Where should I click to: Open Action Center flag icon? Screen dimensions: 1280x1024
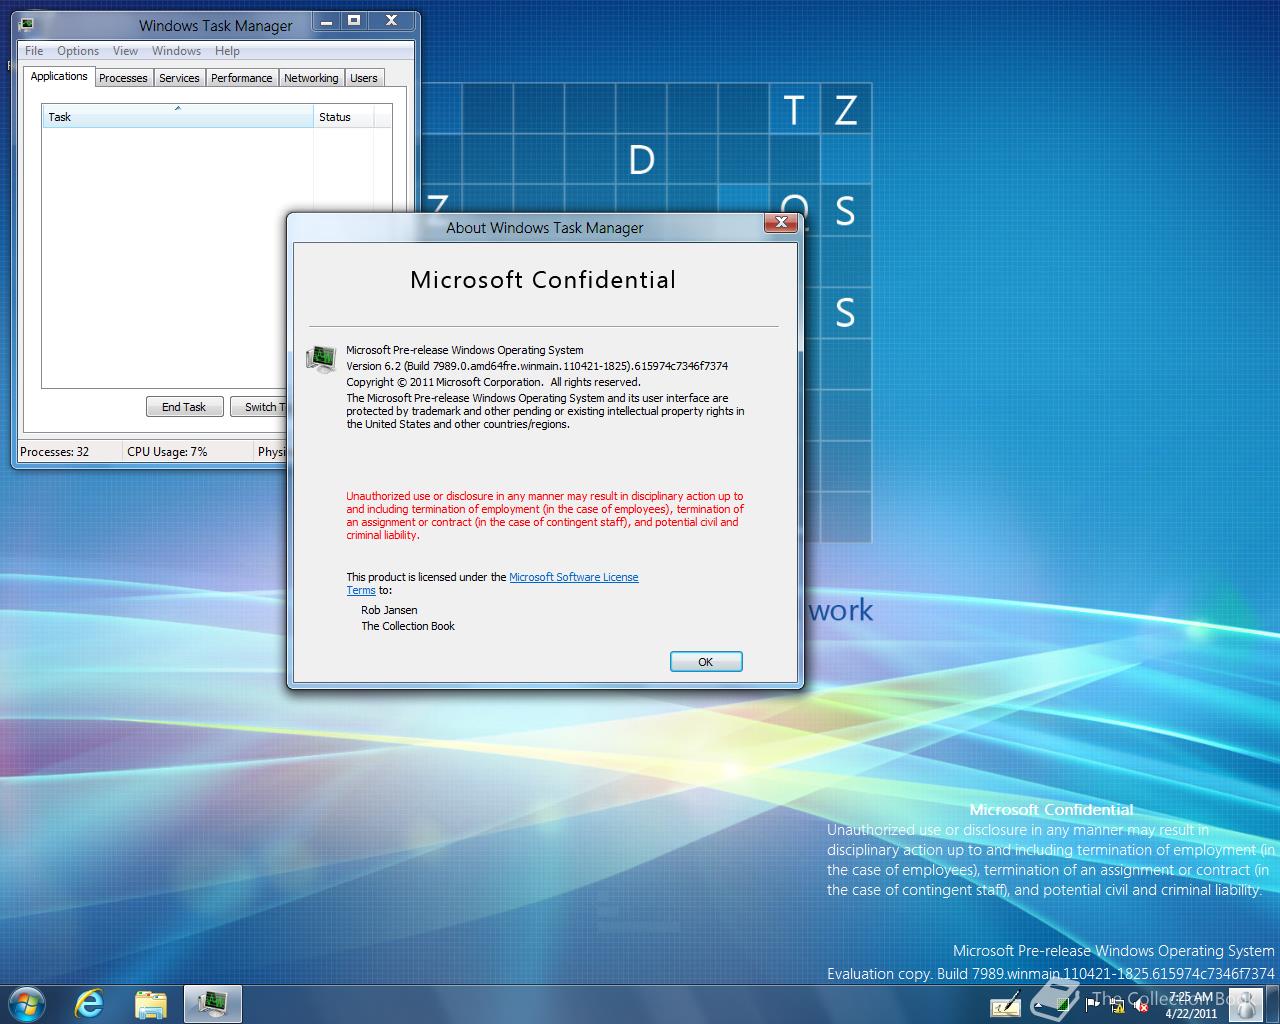click(1092, 1004)
